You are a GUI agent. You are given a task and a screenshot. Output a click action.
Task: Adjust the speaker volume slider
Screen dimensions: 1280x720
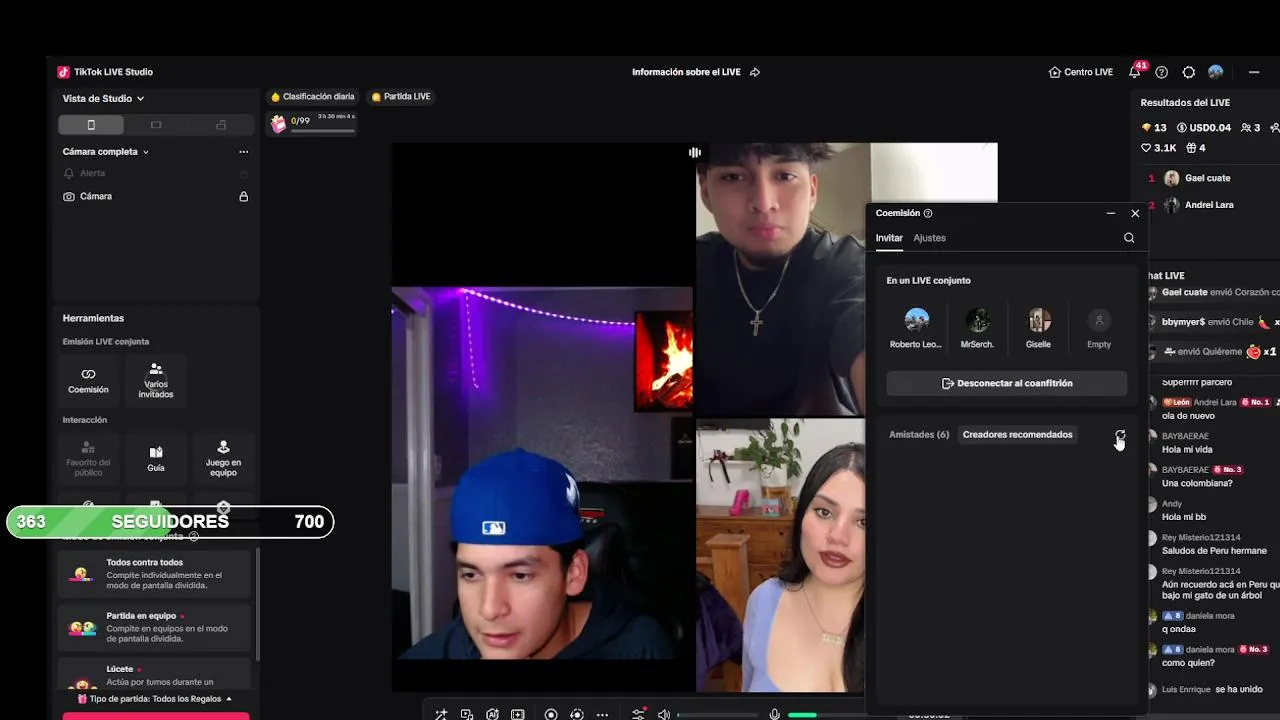pyautogui.click(x=717, y=715)
